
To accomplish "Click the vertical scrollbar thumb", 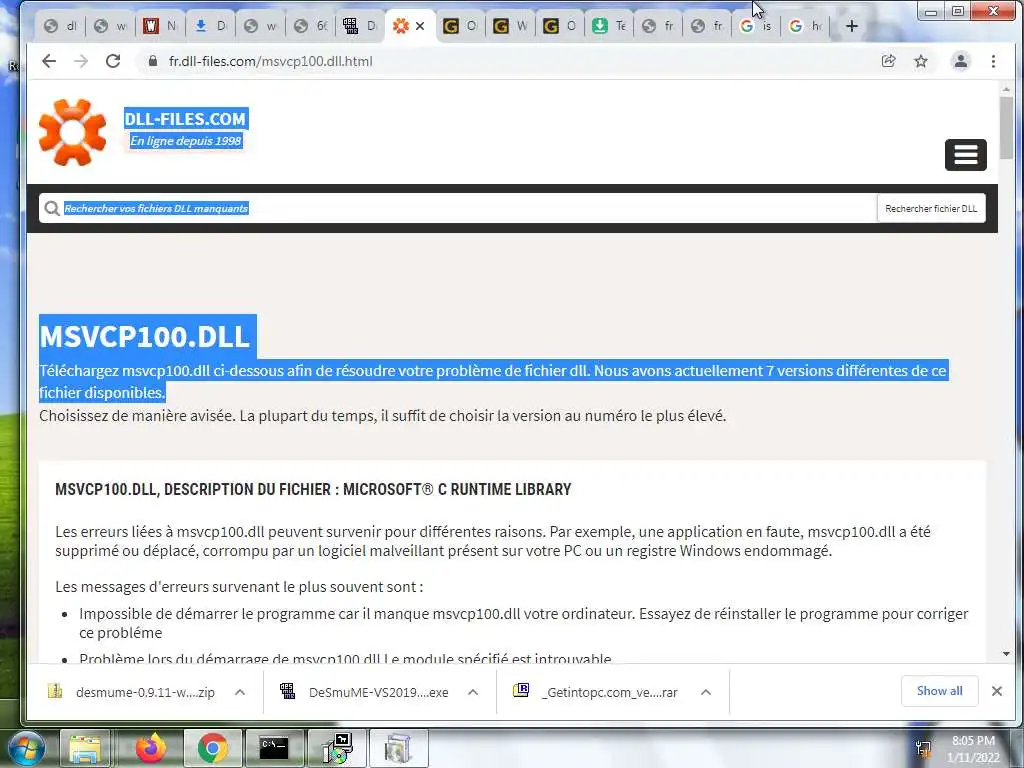I will (1006, 128).
